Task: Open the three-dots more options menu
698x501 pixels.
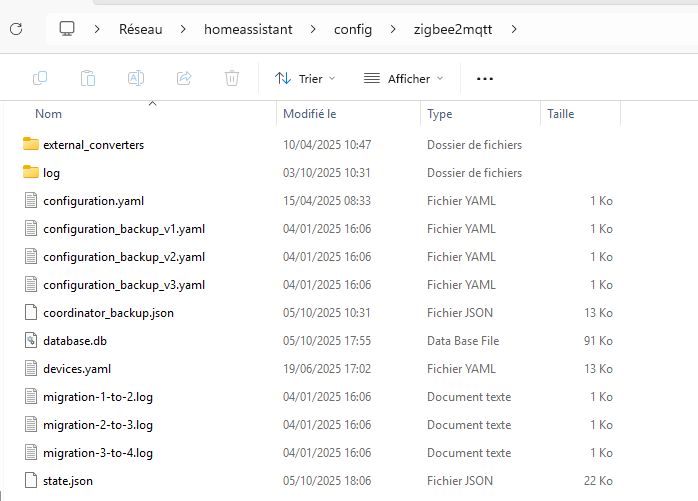Action: pyautogui.click(x=485, y=78)
